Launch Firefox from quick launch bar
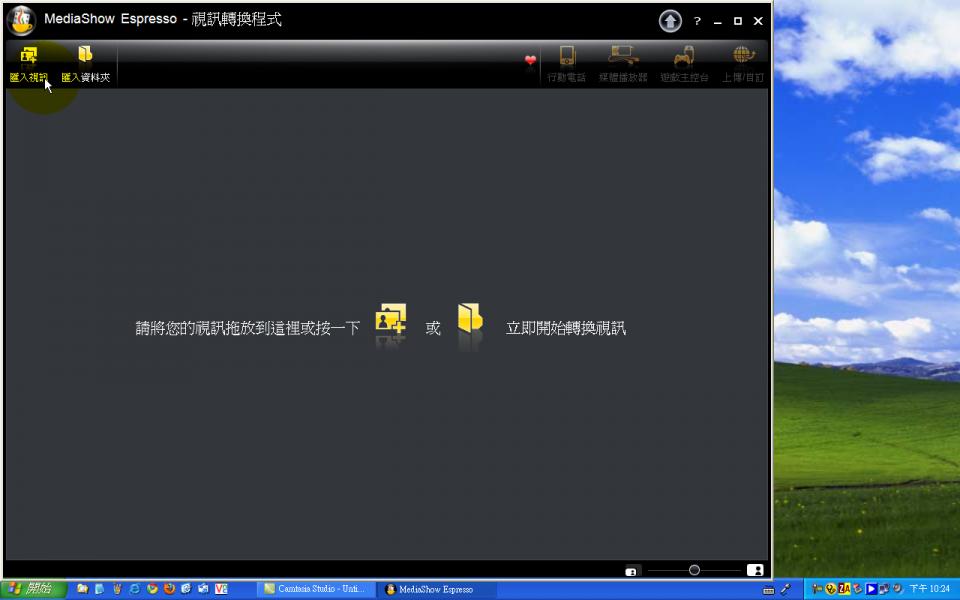This screenshot has width=960, height=600. pyautogui.click(x=169, y=589)
